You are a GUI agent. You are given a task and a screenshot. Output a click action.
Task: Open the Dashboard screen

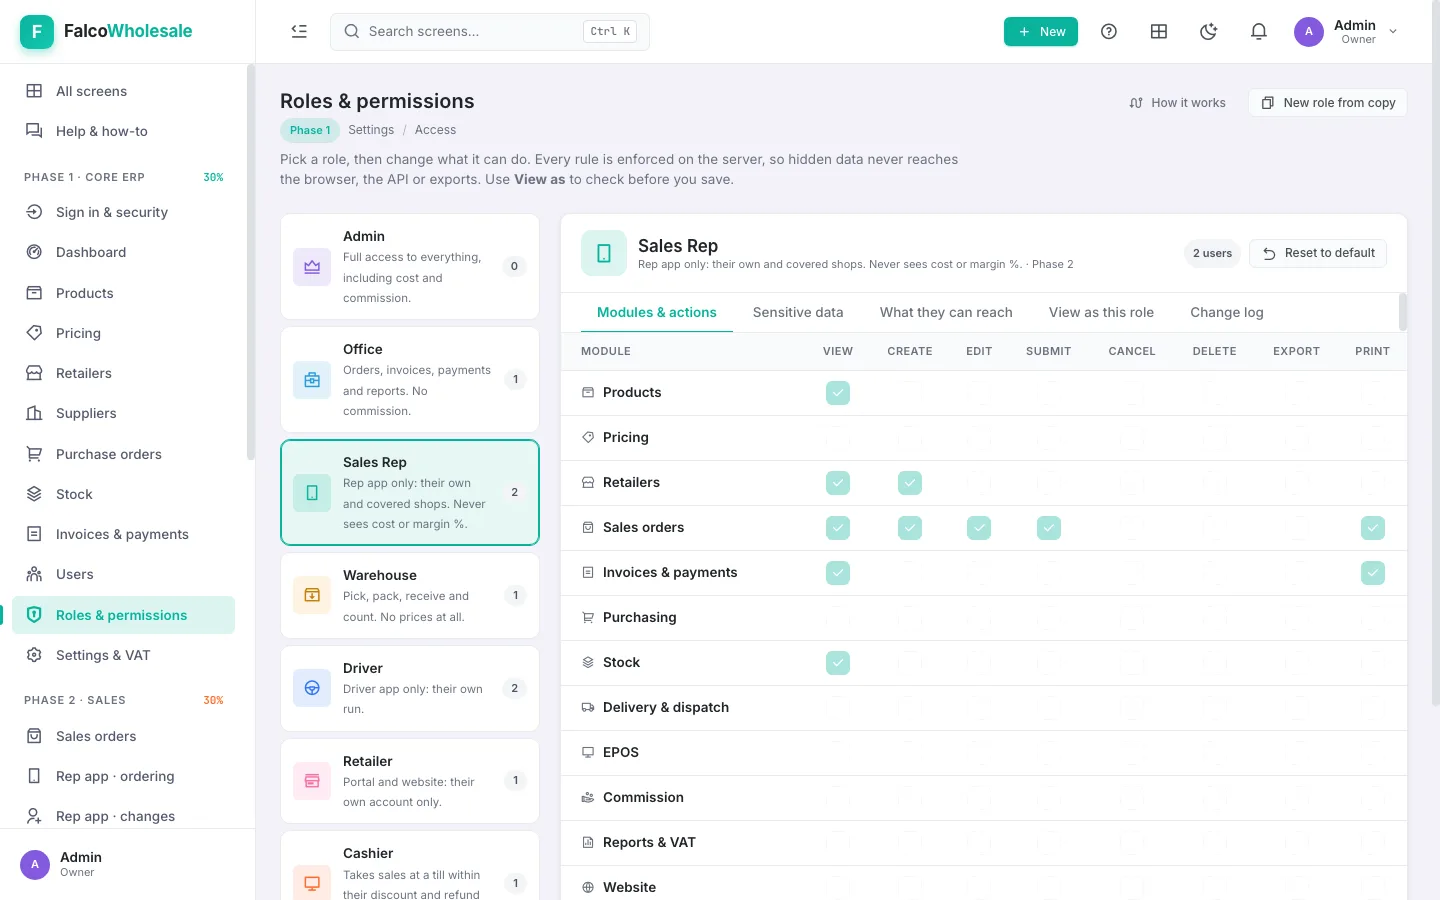[x=124, y=252]
